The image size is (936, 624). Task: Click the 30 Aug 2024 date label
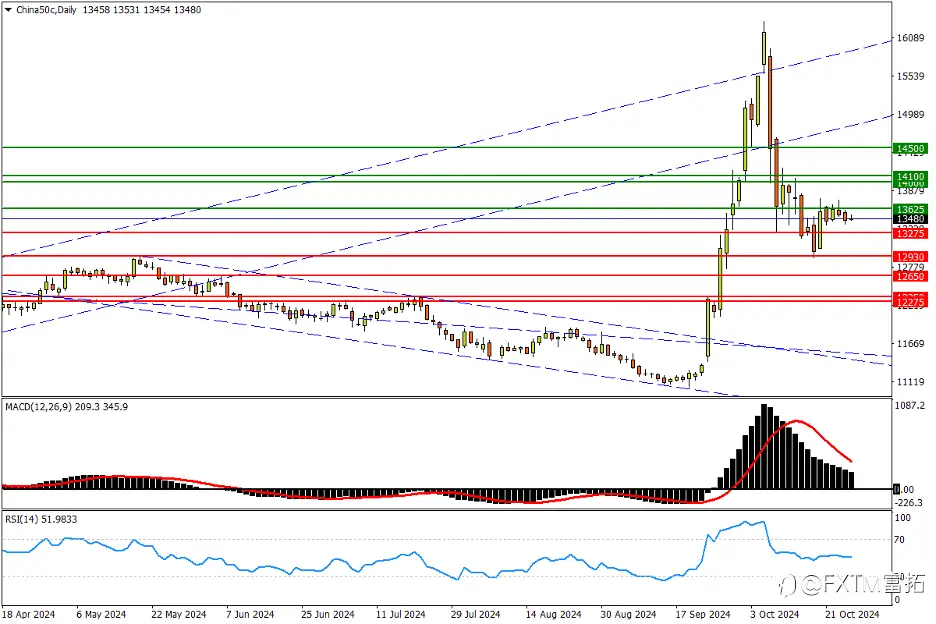[x=628, y=614]
